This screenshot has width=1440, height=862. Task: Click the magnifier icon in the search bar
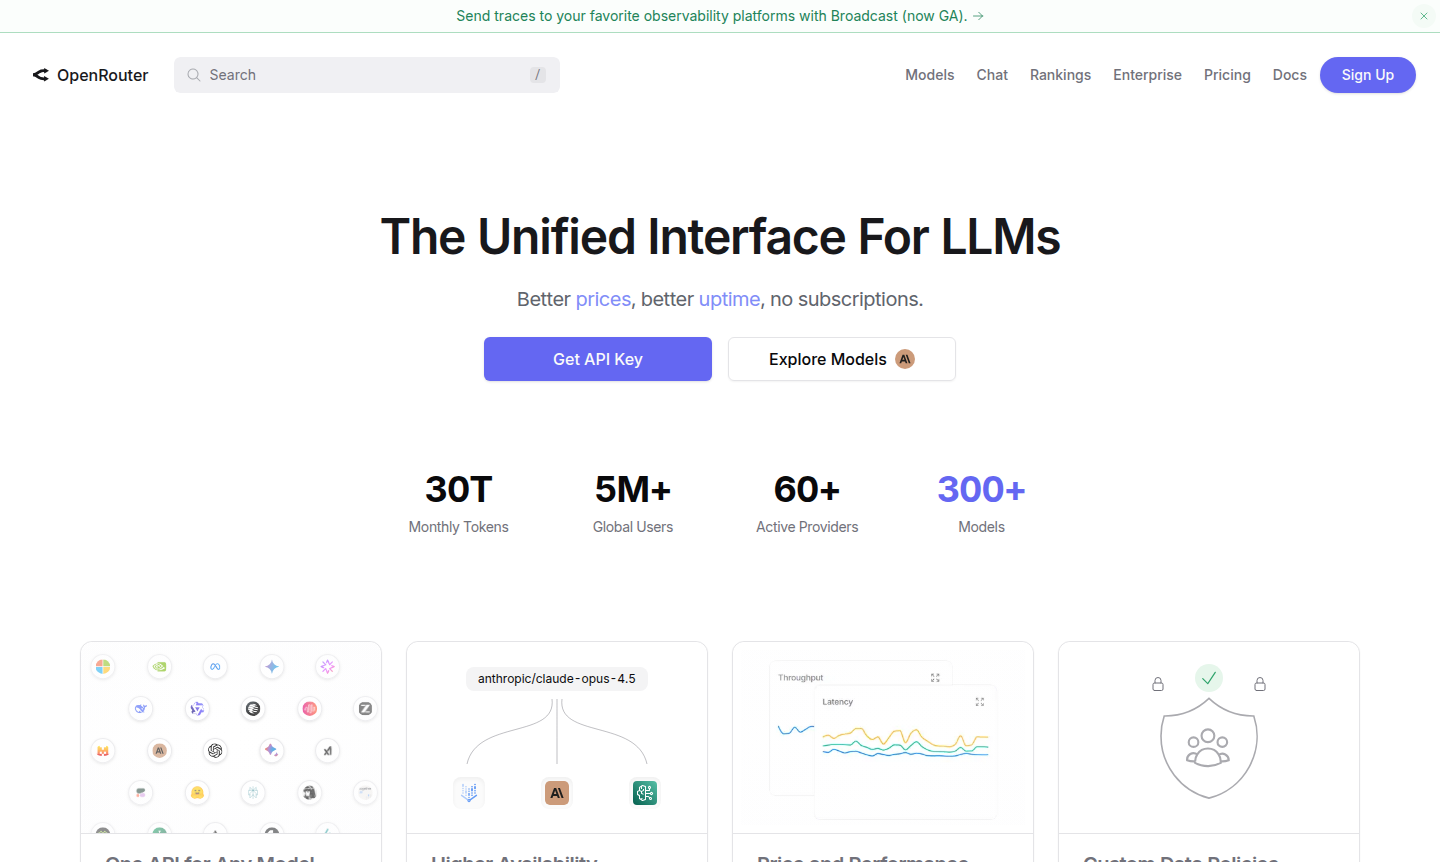pos(194,75)
